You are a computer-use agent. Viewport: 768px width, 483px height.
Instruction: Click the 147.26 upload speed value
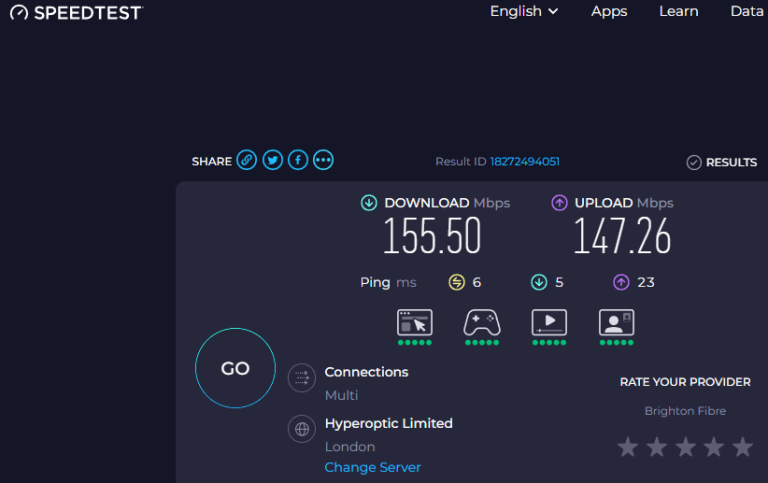(622, 236)
